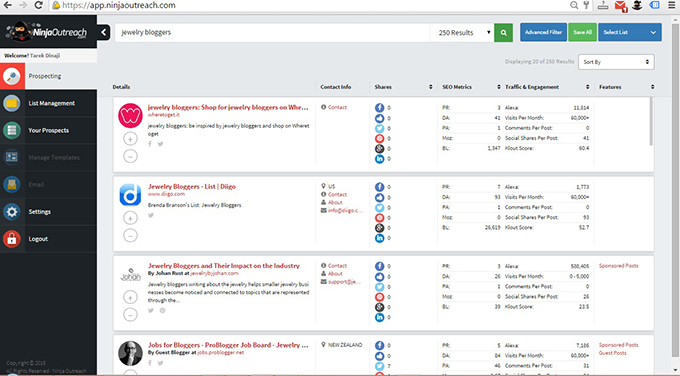Image resolution: width=680 pixels, height=376 pixels.
Task: Remove the Johan result with minus button
Action: [x=130, y=314]
